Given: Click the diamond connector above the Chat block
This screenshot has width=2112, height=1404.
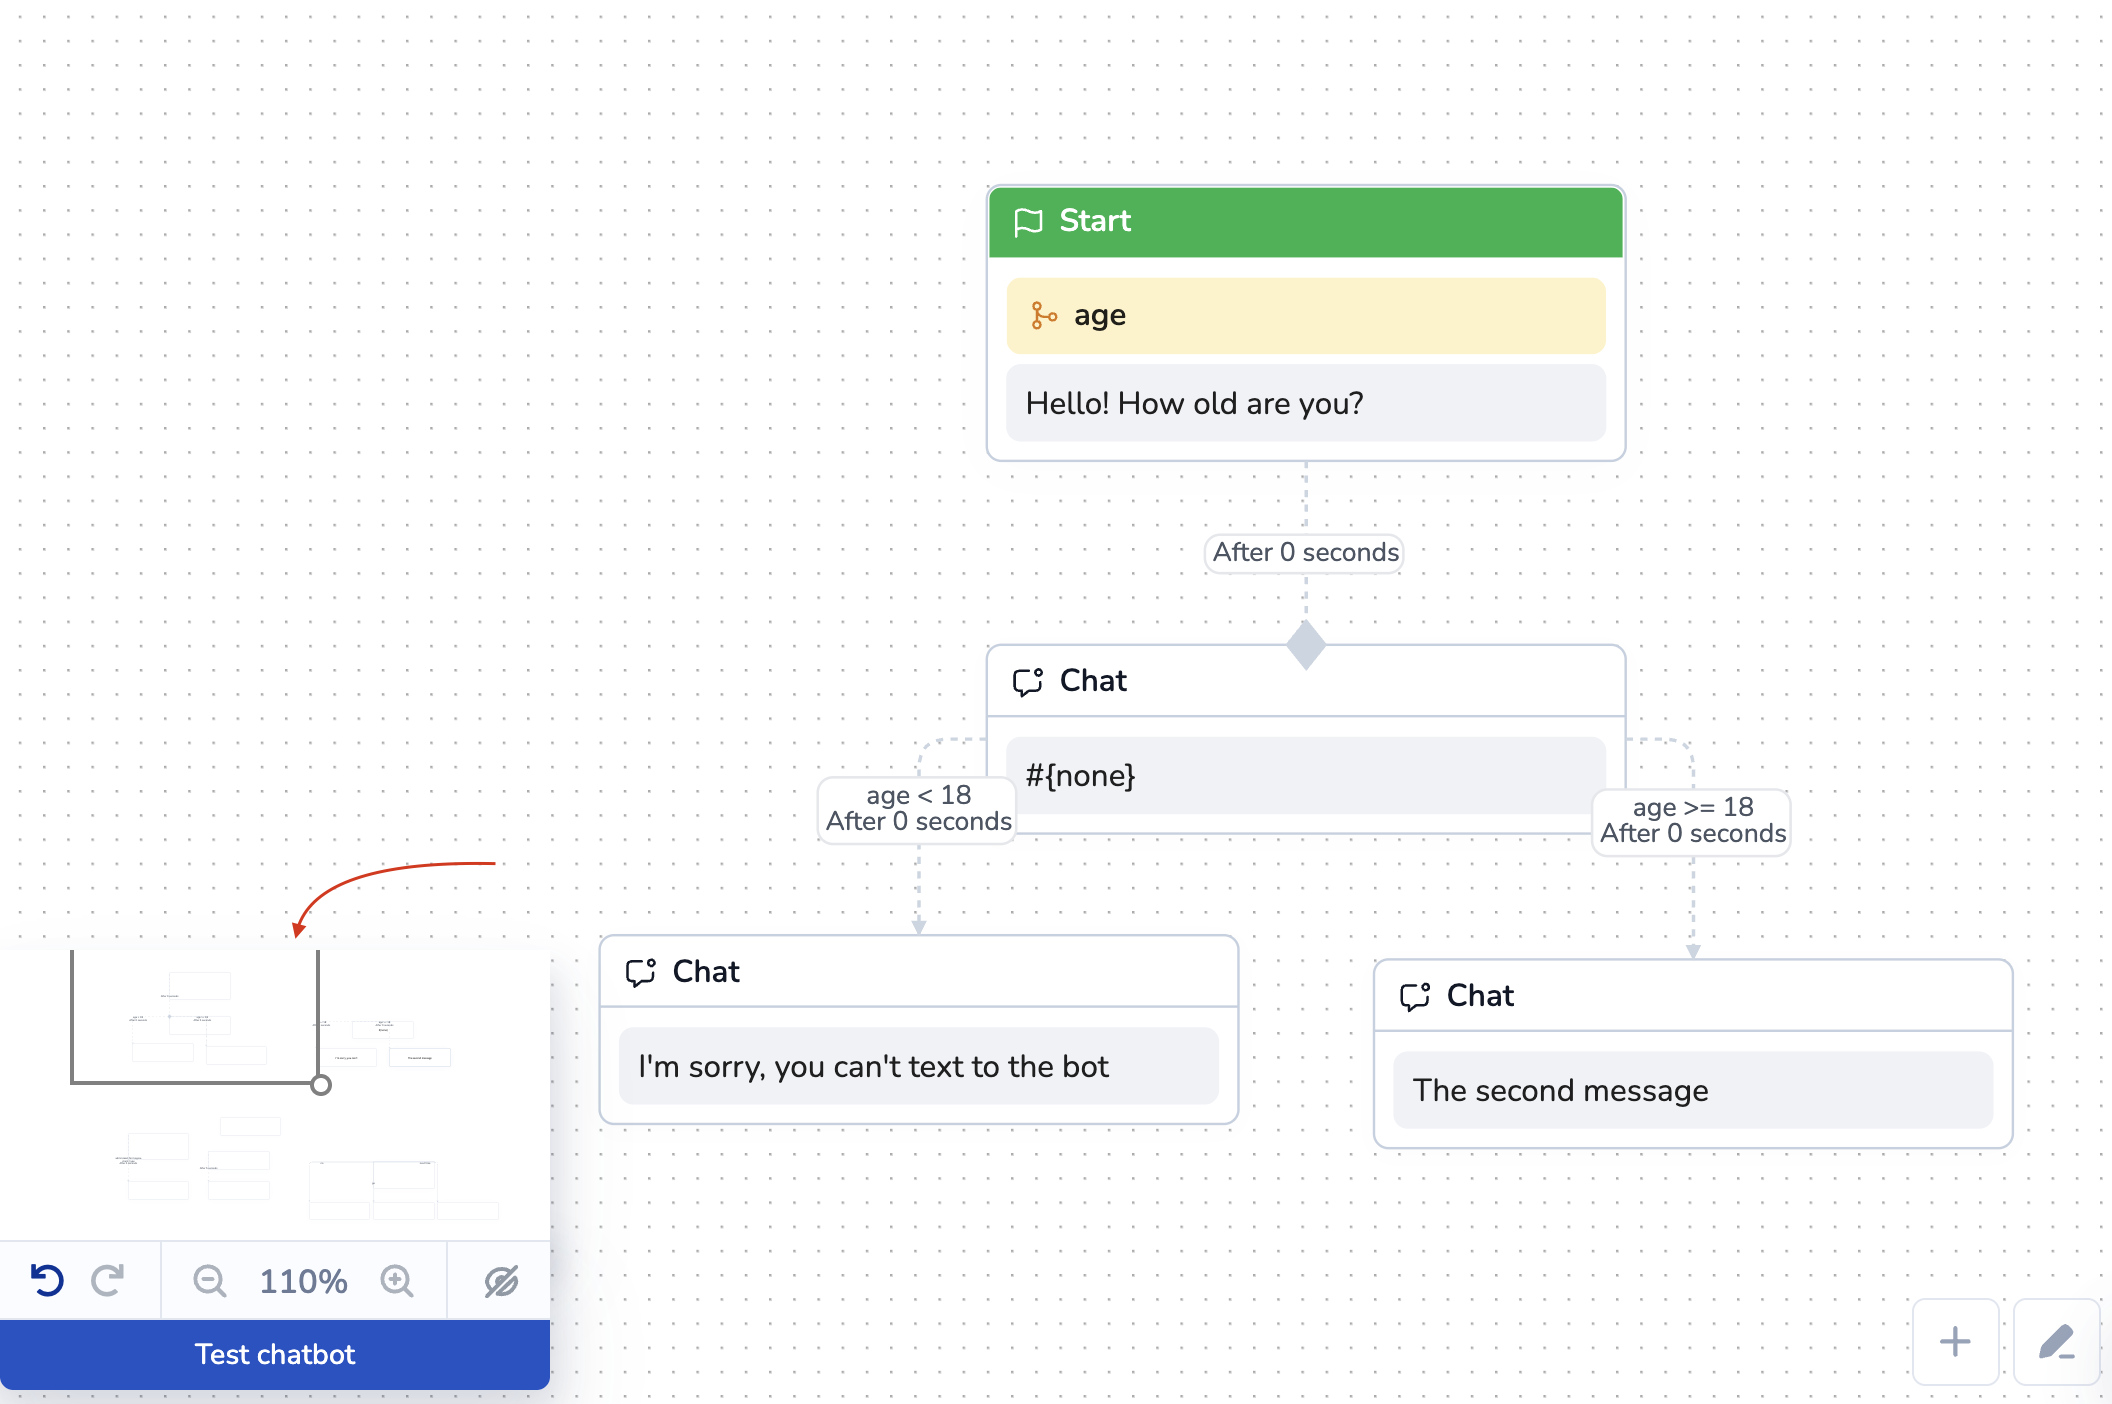Looking at the screenshot, I should coord(1306,645).
